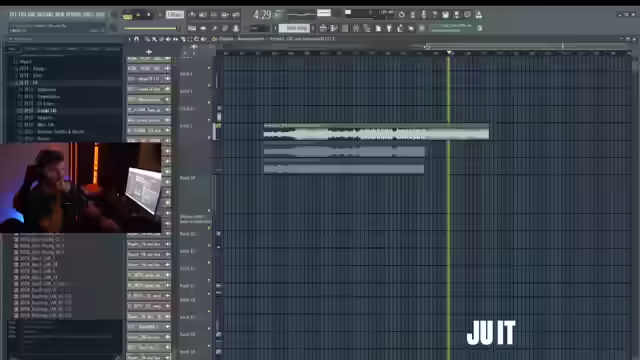This screenshot has height=360, width=640.
Task: Open the global snap selector
Action: pyautogui.click(x=260, y=28)
